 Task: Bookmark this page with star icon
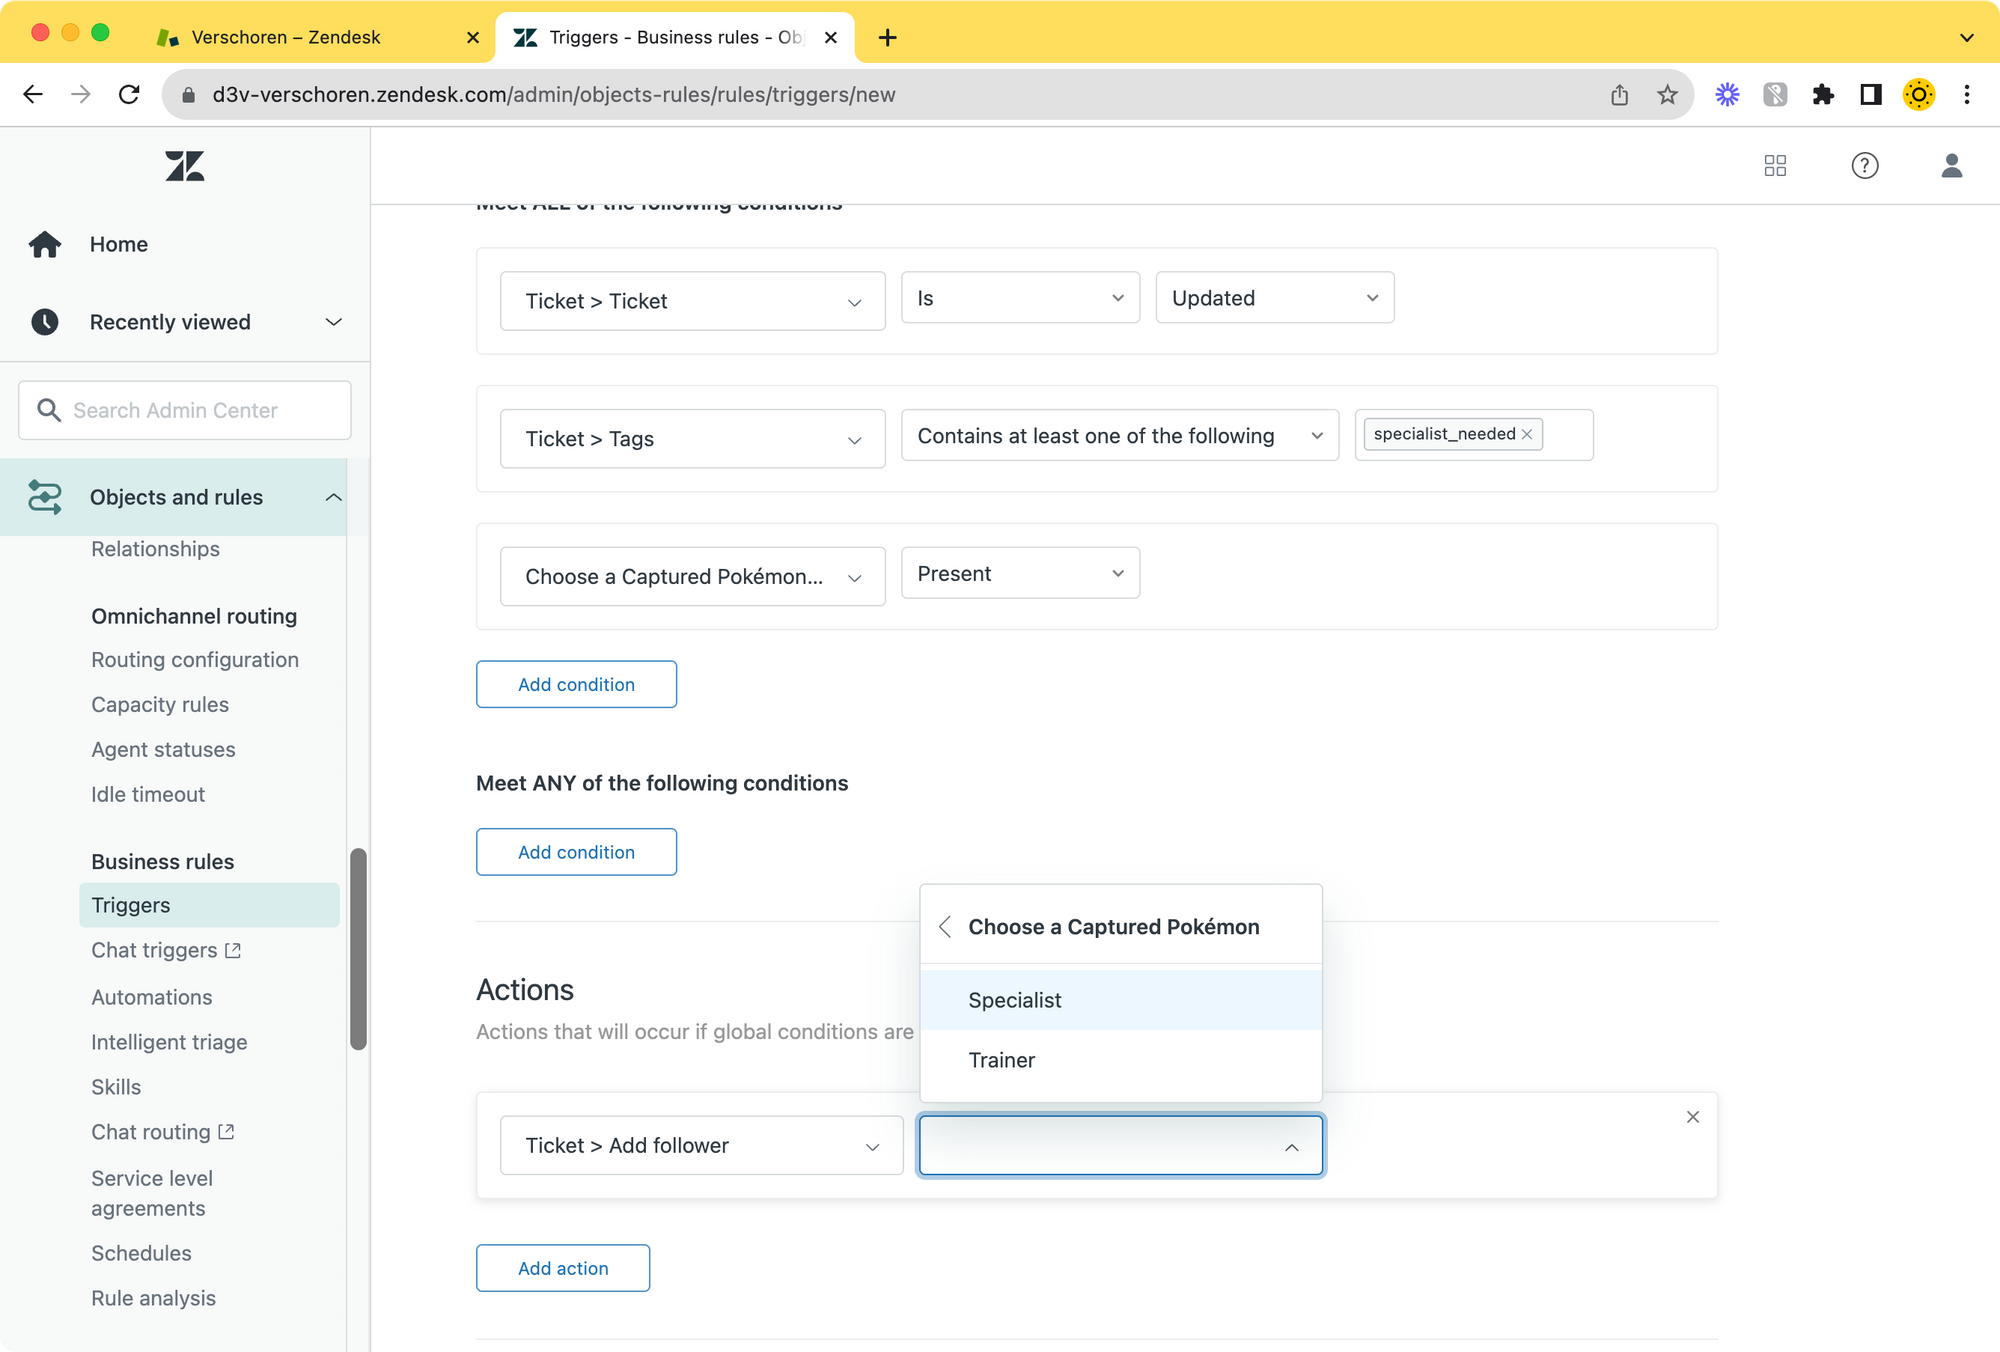click(1667, 95)
